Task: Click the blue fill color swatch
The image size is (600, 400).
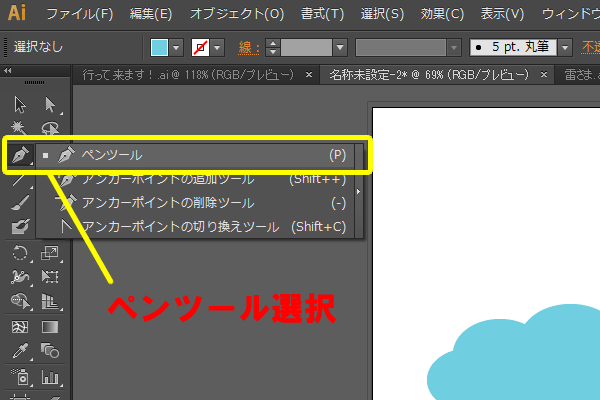Action: tap(159, 47)
